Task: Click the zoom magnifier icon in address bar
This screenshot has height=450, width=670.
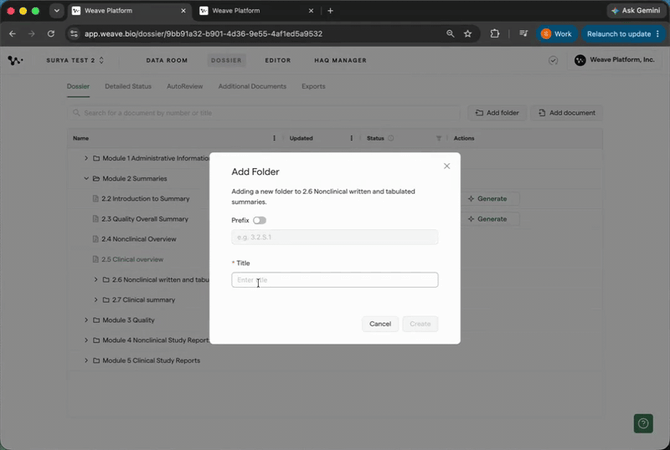Action: point(450,34)
